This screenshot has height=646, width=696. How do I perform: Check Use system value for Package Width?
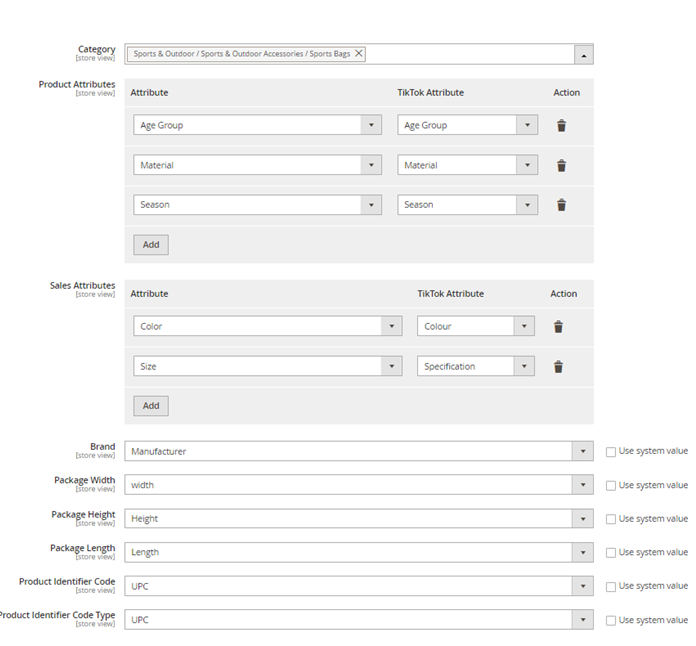611,486
